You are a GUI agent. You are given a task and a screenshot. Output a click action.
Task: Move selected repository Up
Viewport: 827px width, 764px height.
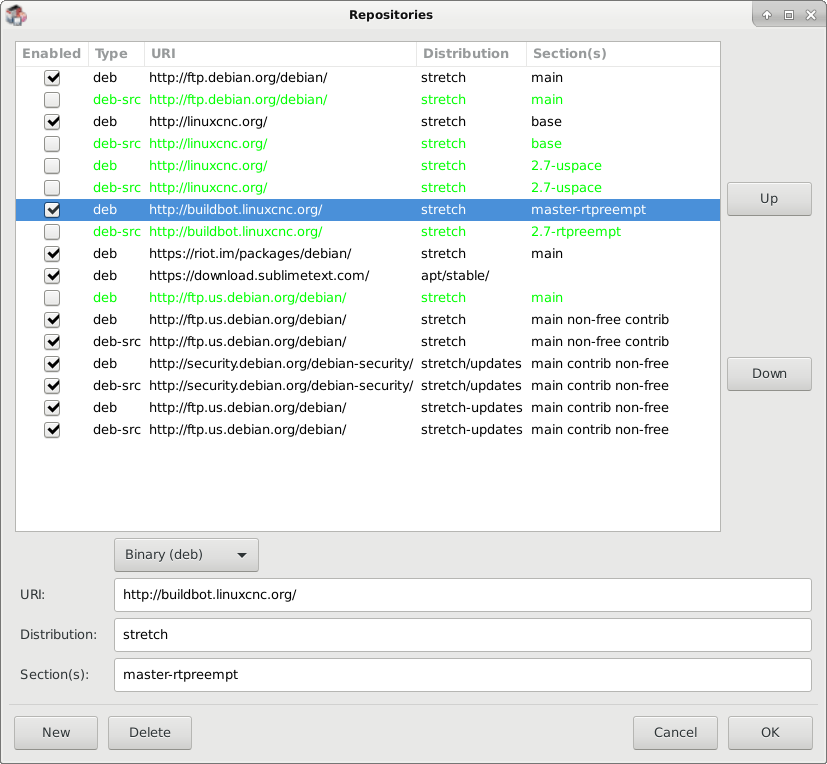tap(769, 199)
